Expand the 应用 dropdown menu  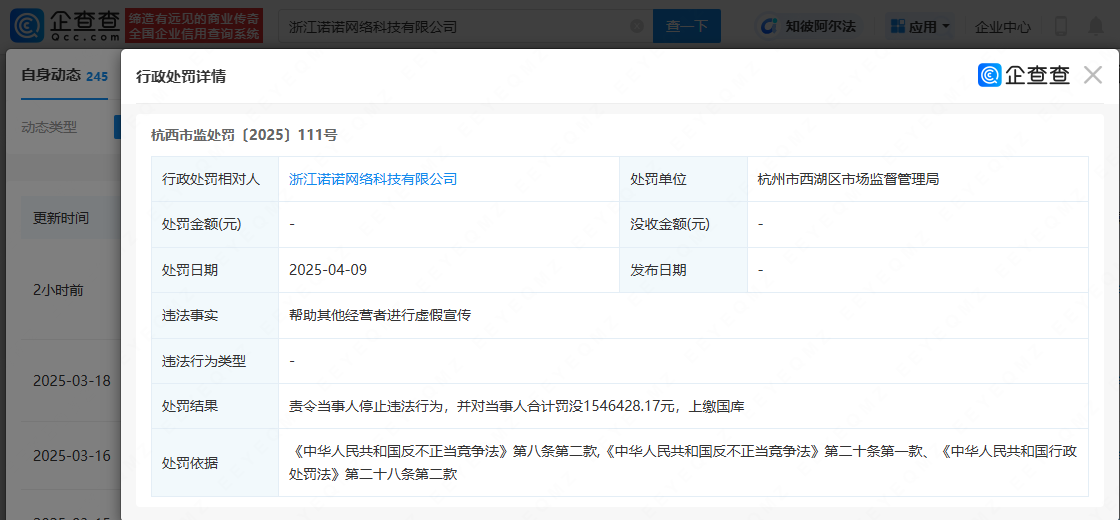918,27
